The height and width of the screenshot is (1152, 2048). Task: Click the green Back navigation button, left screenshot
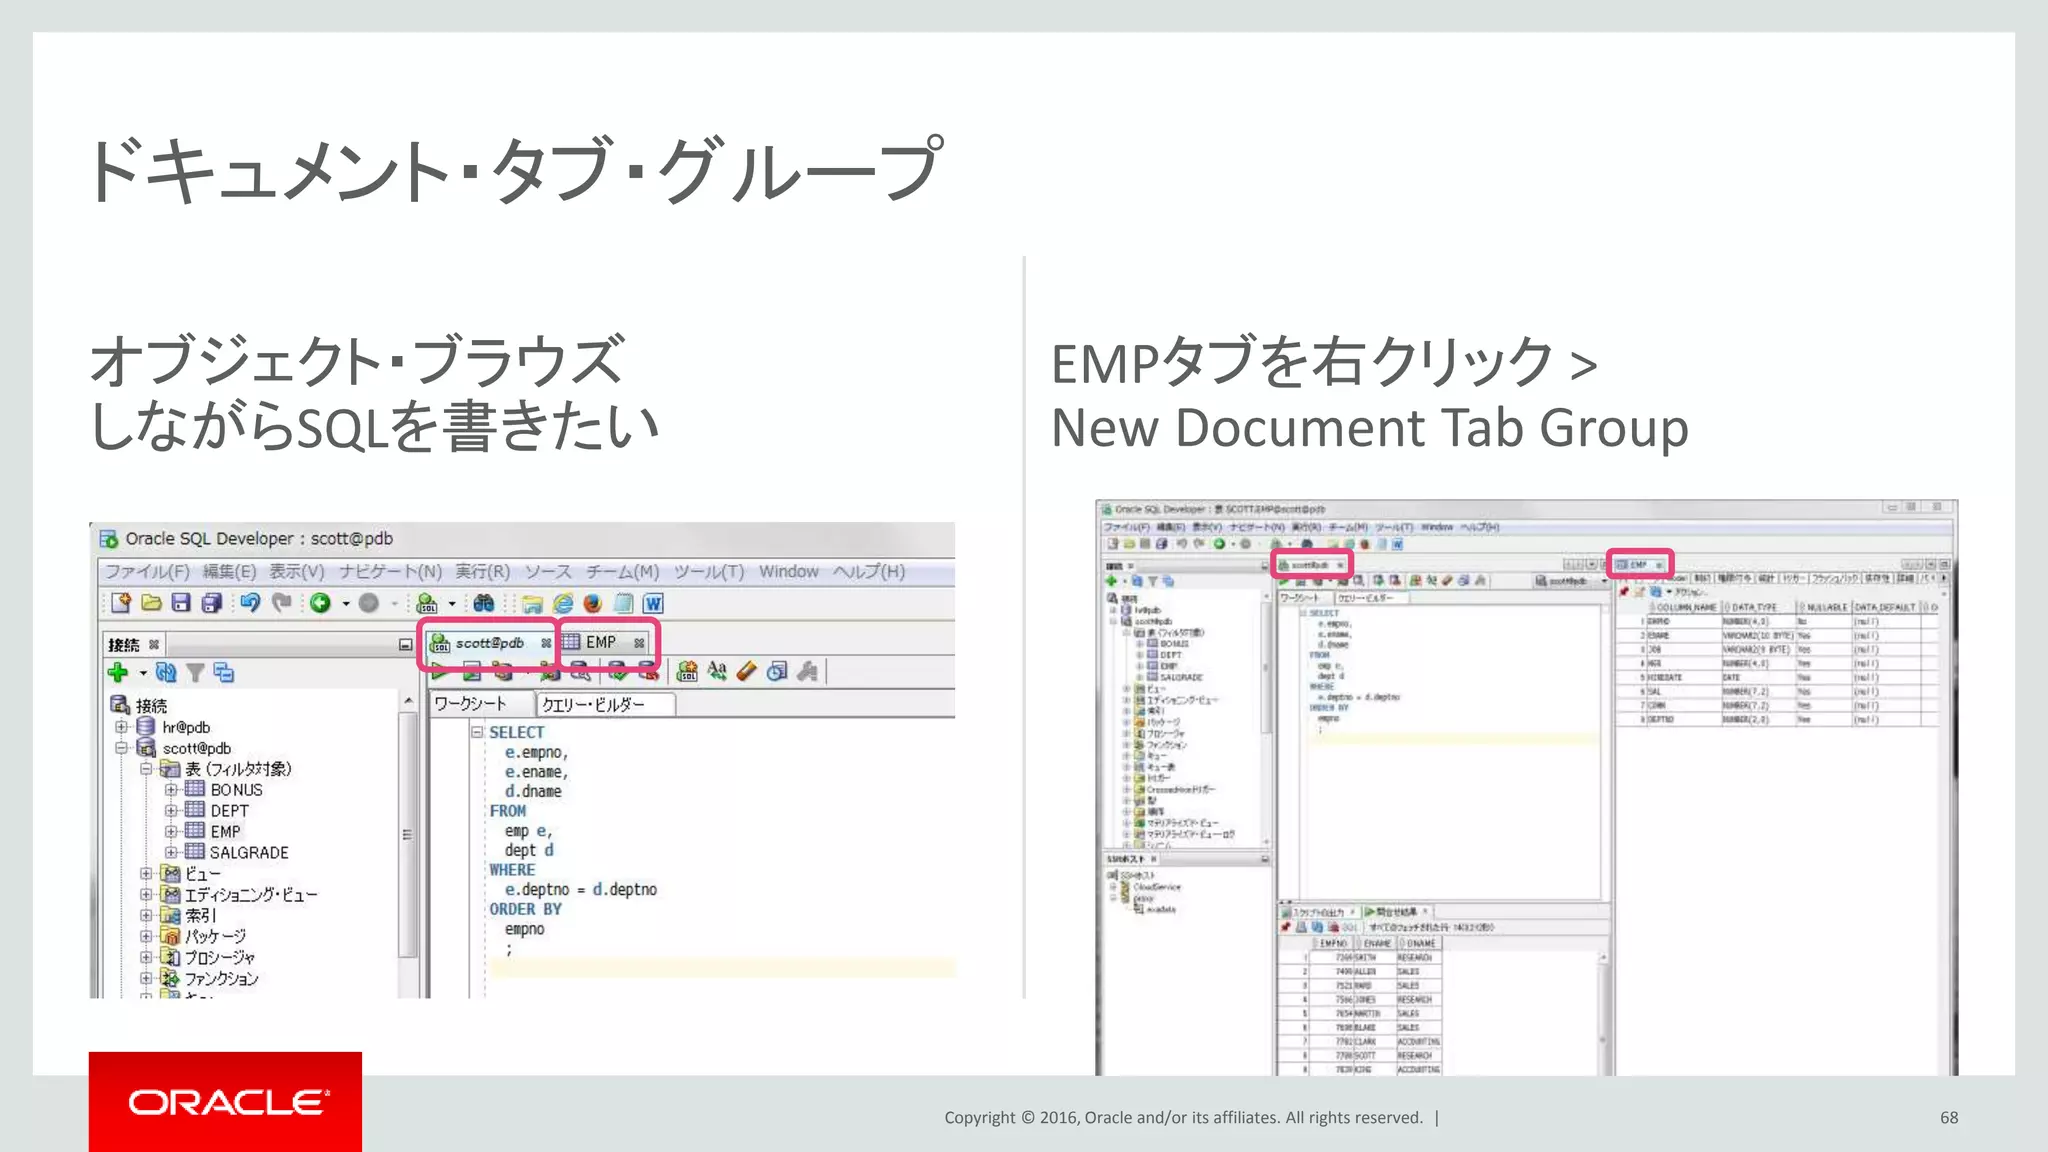coord(320,603)
